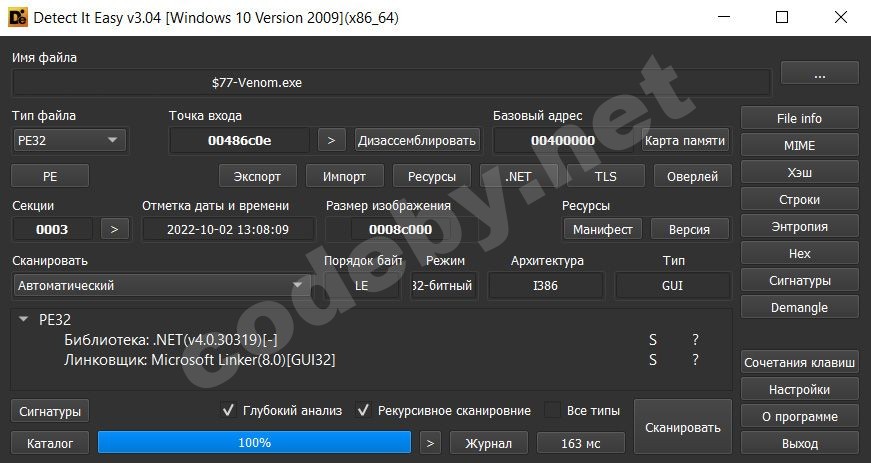The width and height of the screenshot is (871, 463).
Task: Collapse the PE32 tree node
Action: tap(23, 319)
